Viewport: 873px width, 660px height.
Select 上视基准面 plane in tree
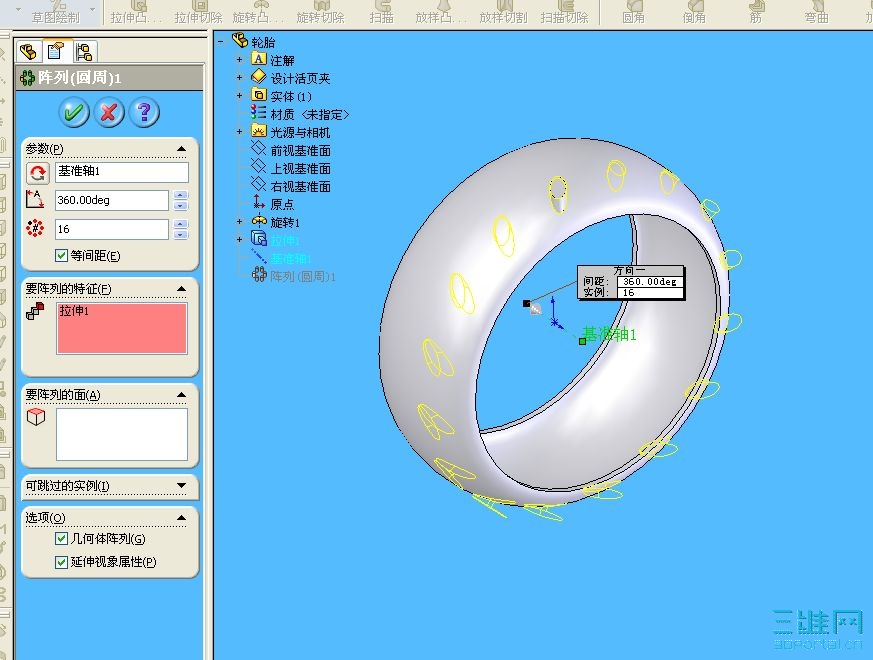coord(301,169)
